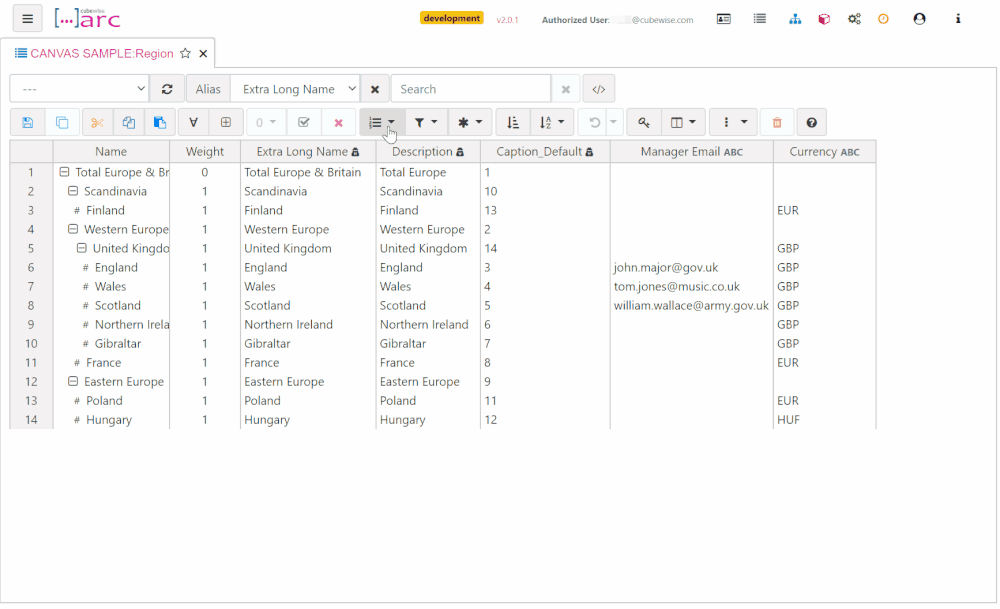This screenshot has width=1000, height=609.
Task: Save the dimension changes
Action: [27, 121]
